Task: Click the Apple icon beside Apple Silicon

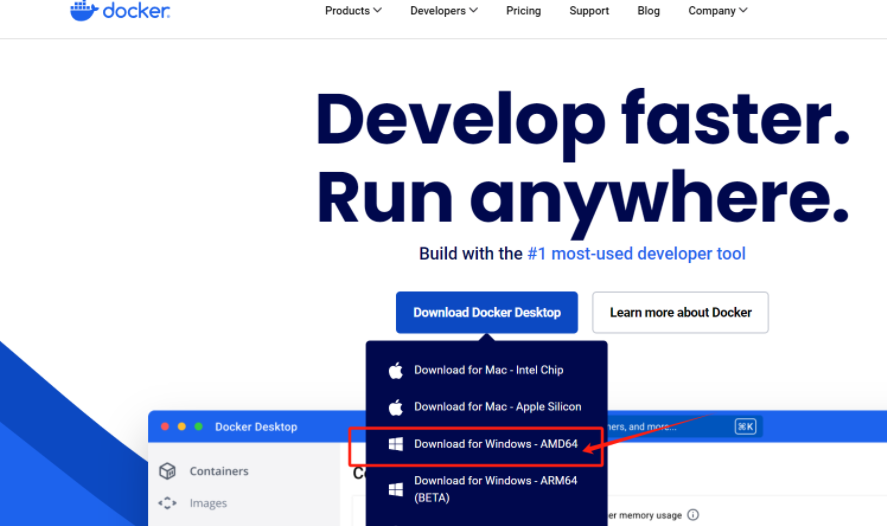Action: point(395,407)
